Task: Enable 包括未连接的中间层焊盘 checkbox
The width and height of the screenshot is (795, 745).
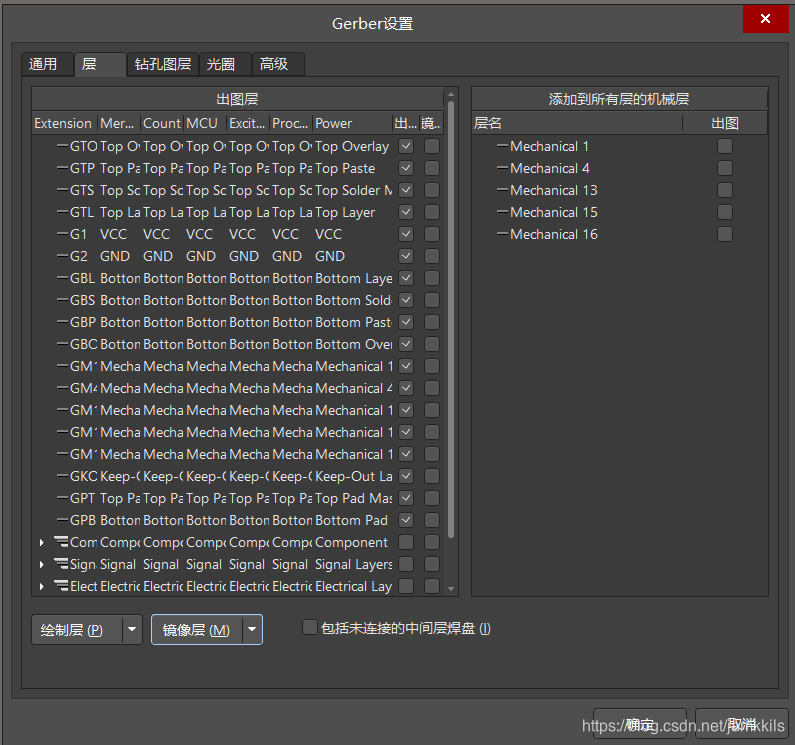Action: (x=310, y=627)
